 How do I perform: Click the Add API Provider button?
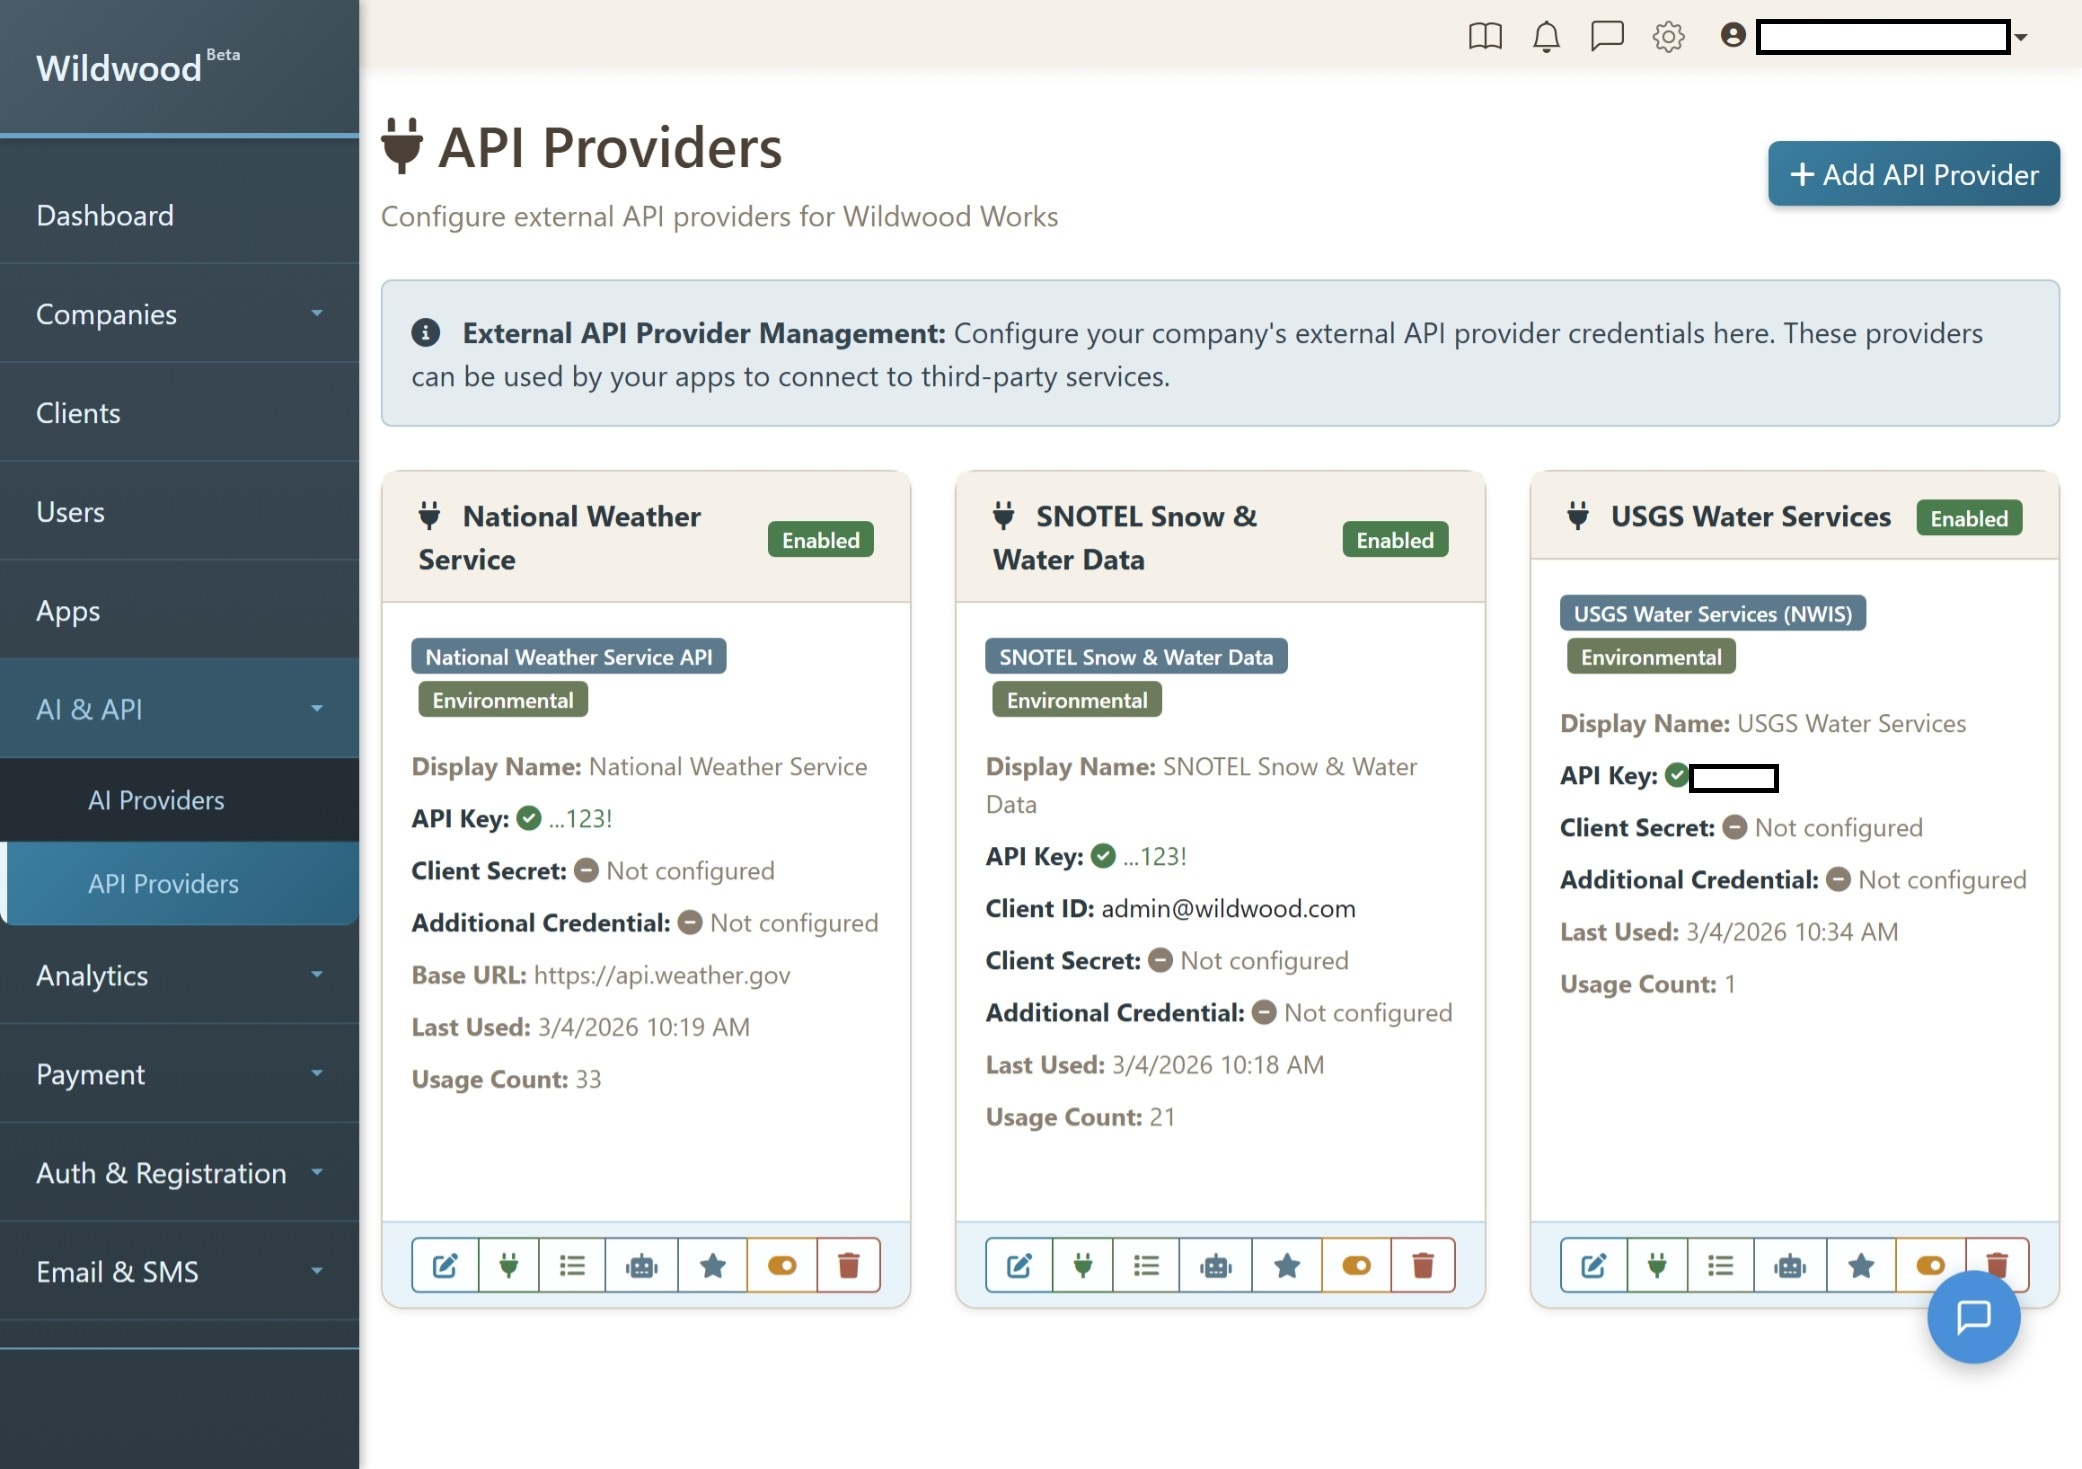tap(1913, 174)
